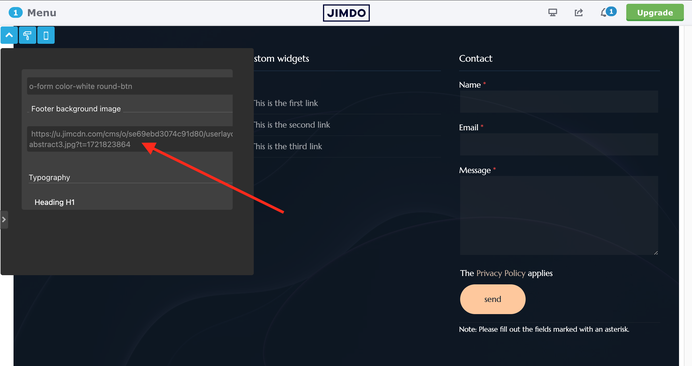Focus the Name input field

(559, 102)
